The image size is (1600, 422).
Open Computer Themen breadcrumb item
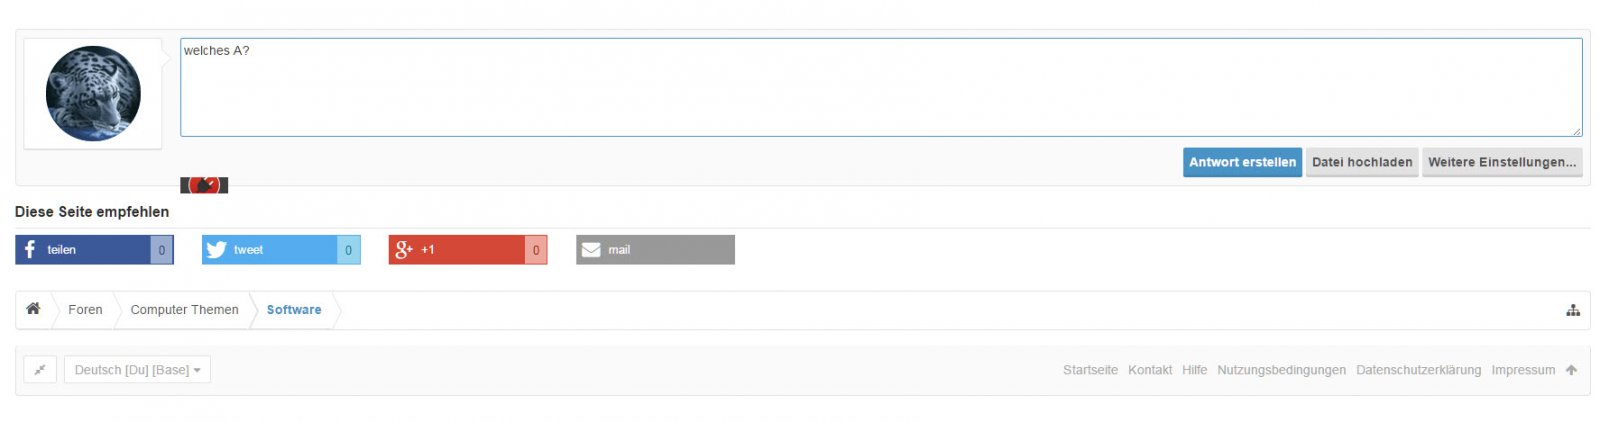click(x=184, y=310)
